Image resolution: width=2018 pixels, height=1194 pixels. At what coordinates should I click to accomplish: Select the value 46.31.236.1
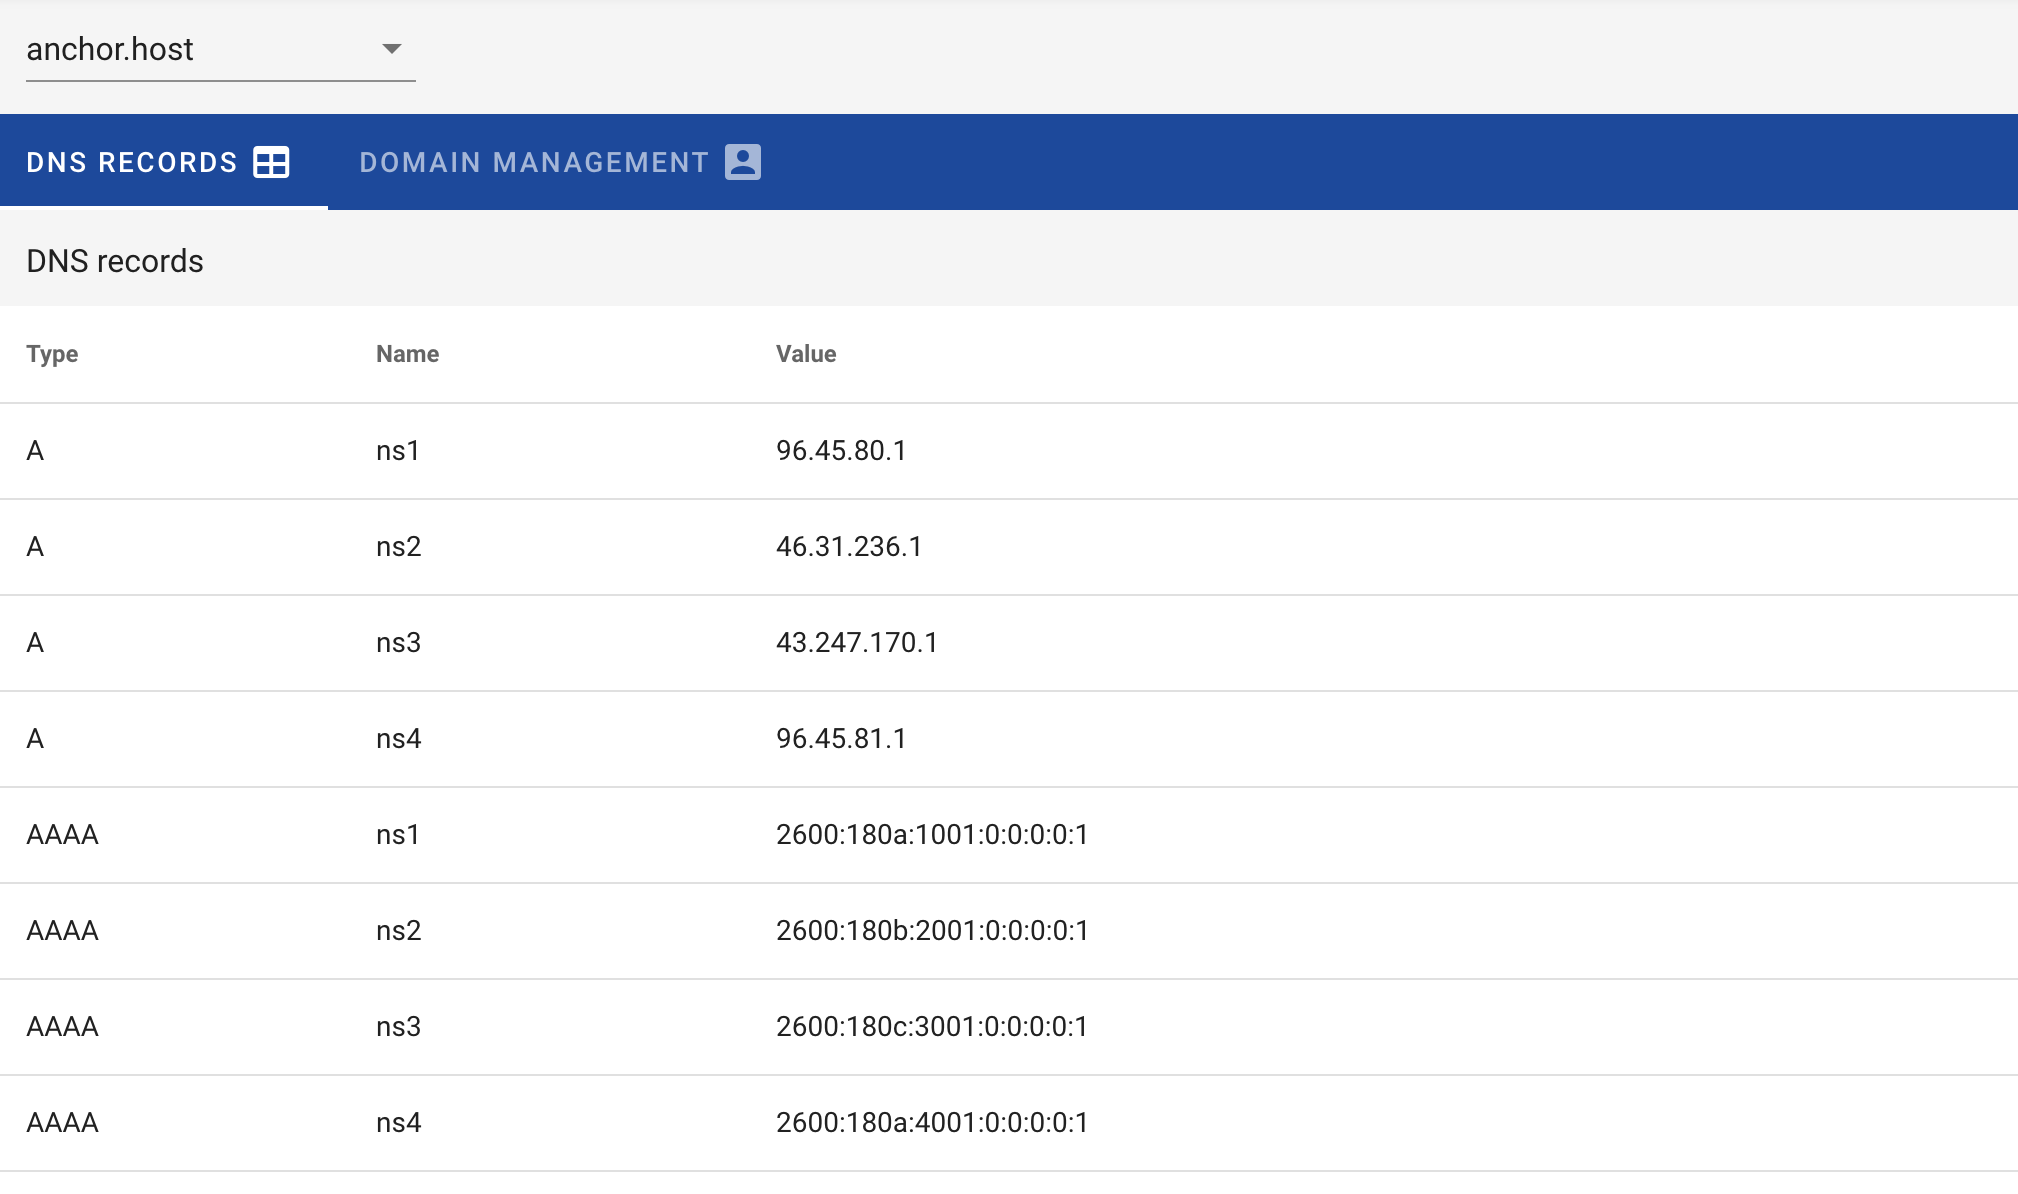(x=849, y=547)
